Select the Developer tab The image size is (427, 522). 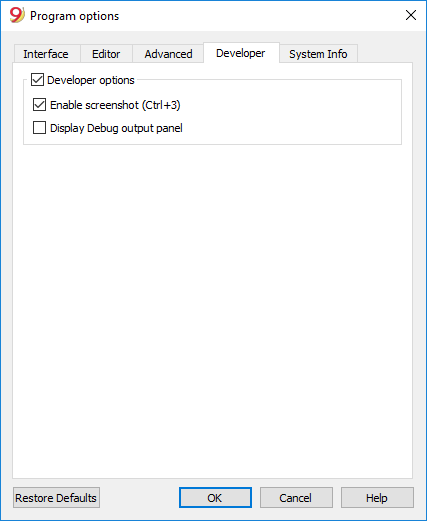(x=241, y=53)
